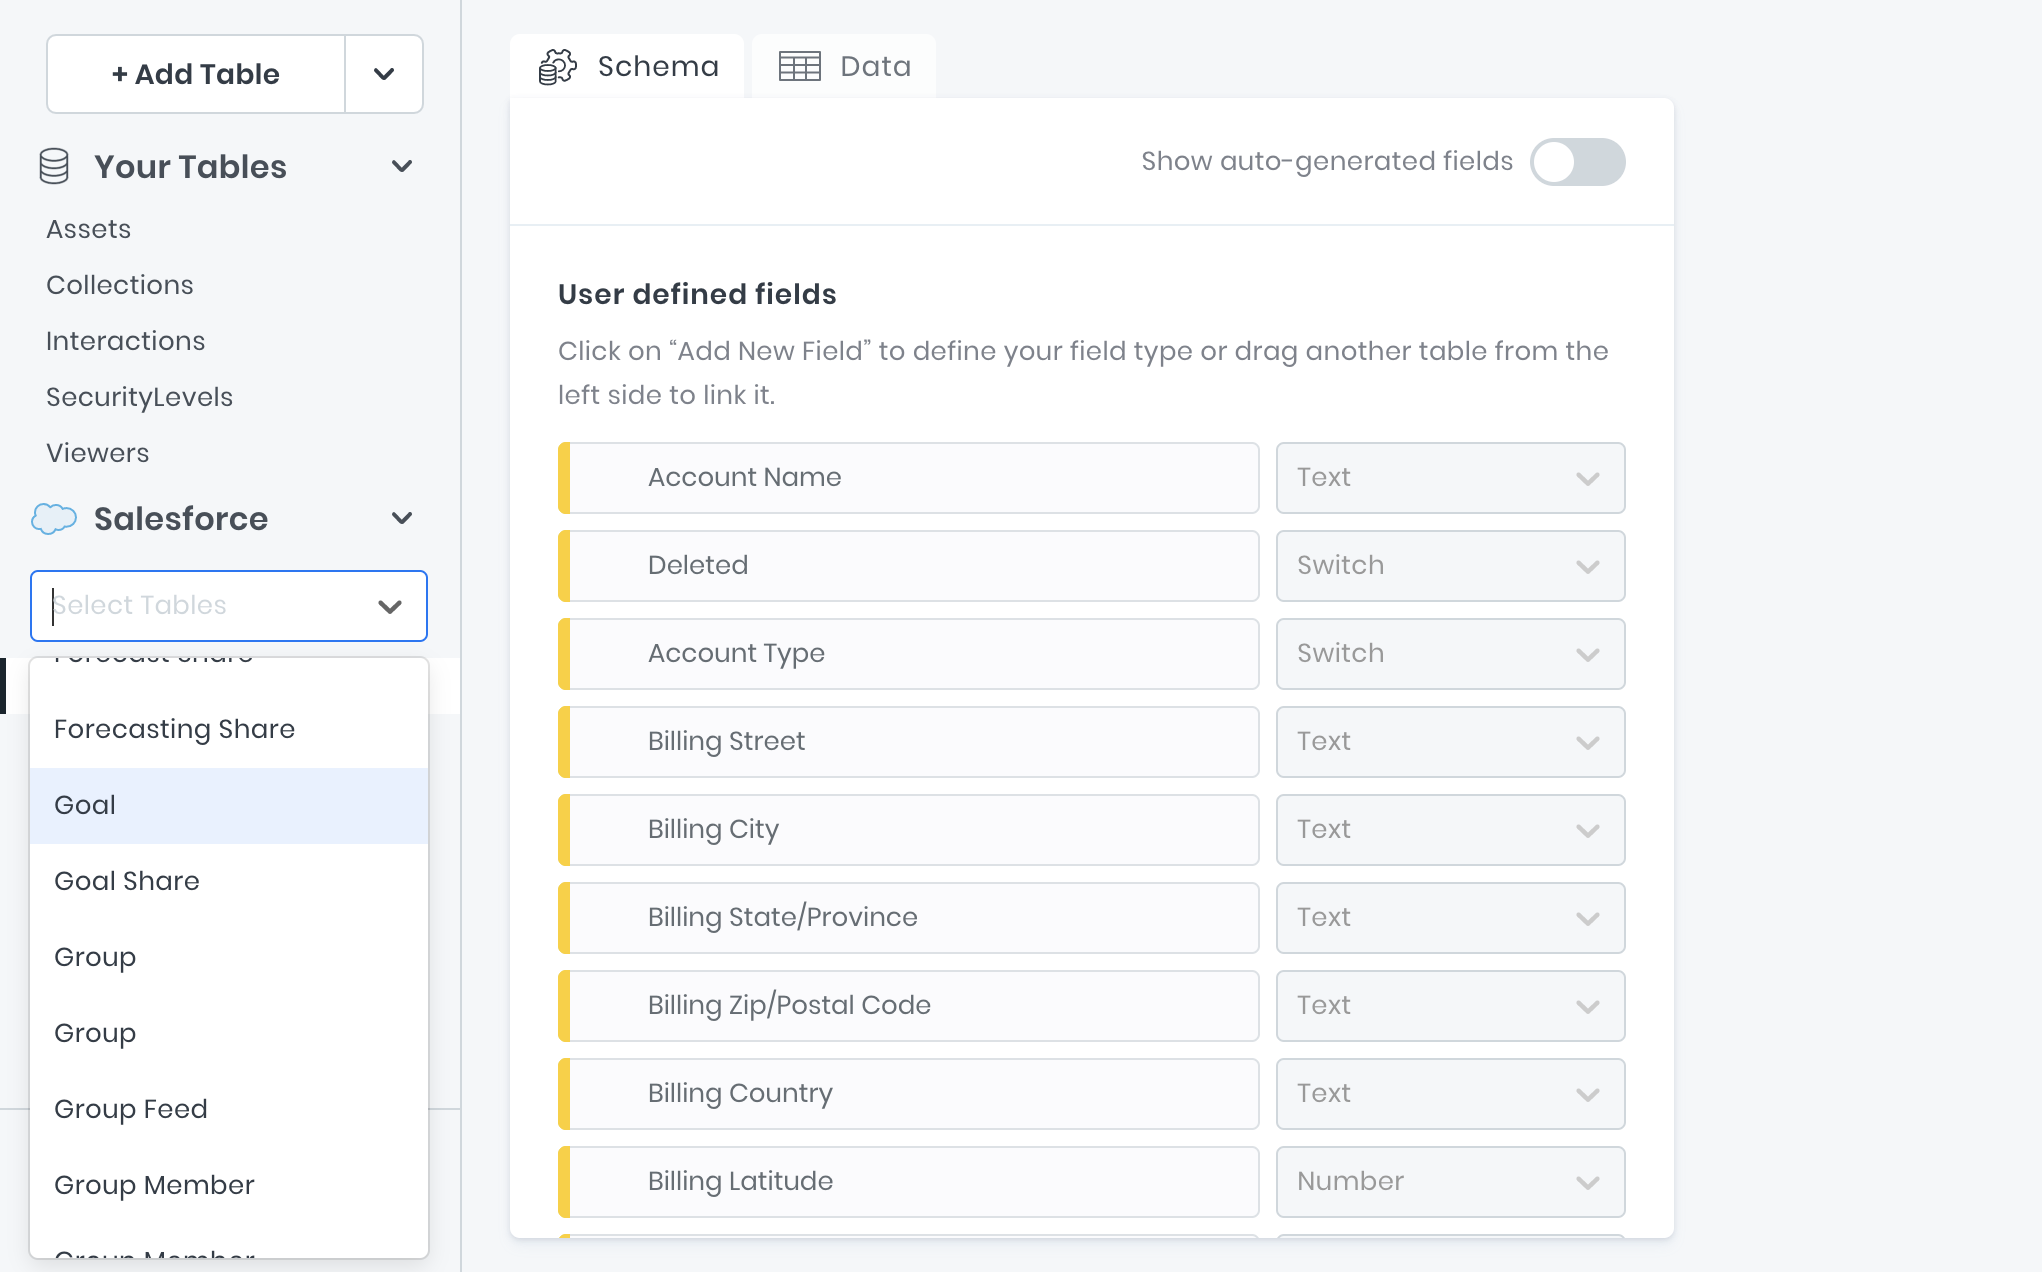The width and height of the screenshot is (2042, 1272).
Task: Select Goal from the Salesforce tables list
Action: tap(229, 805)
